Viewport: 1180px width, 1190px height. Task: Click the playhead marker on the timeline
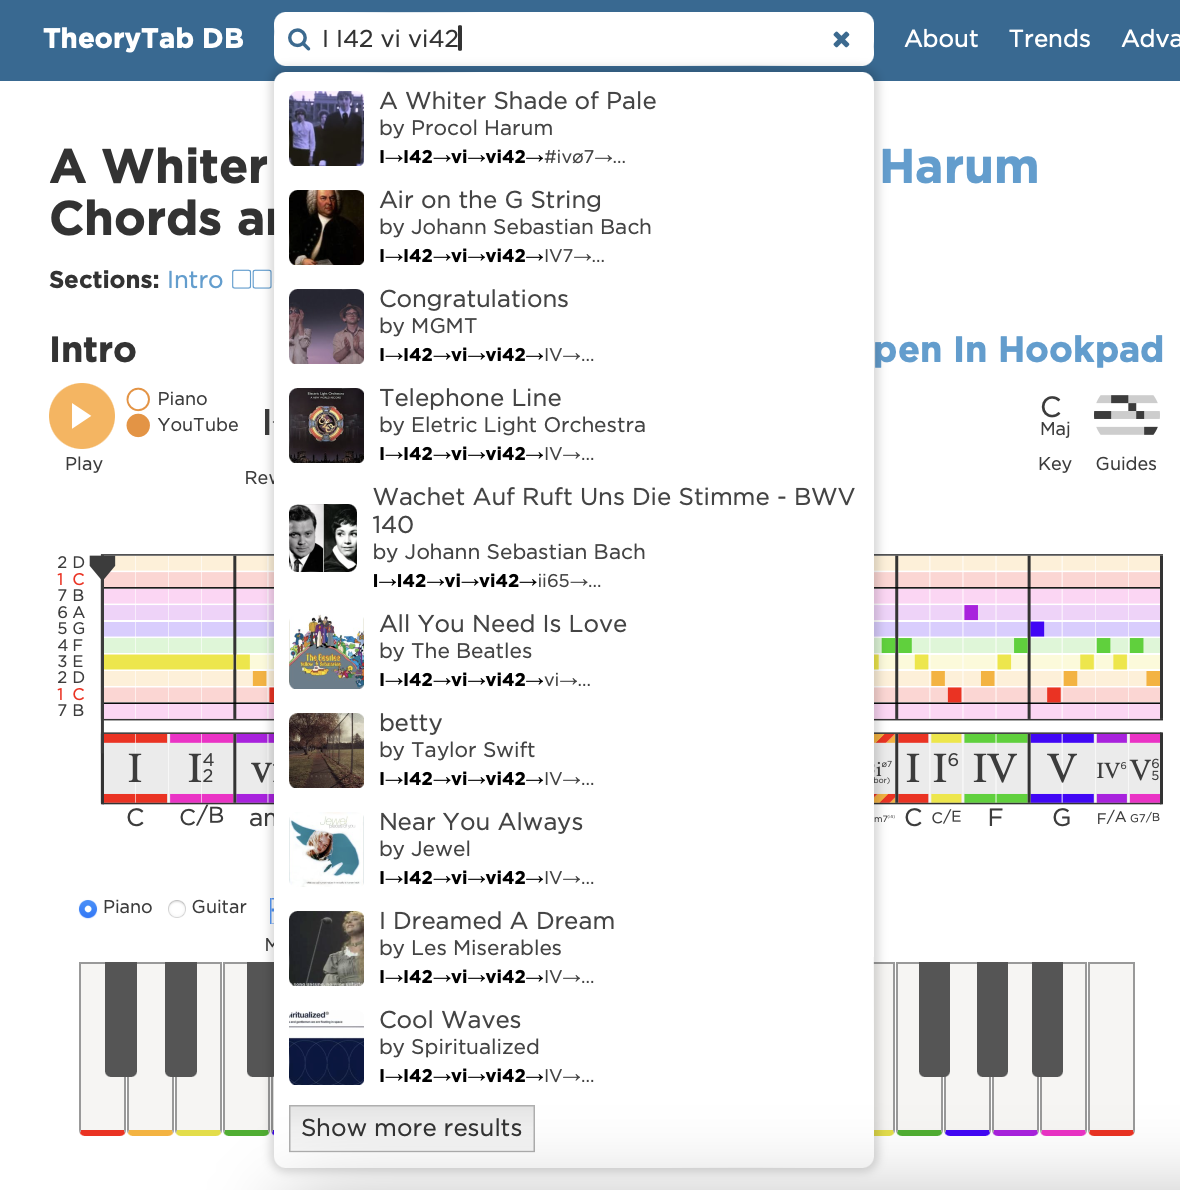pyautogui.click(x=102, y=566)
